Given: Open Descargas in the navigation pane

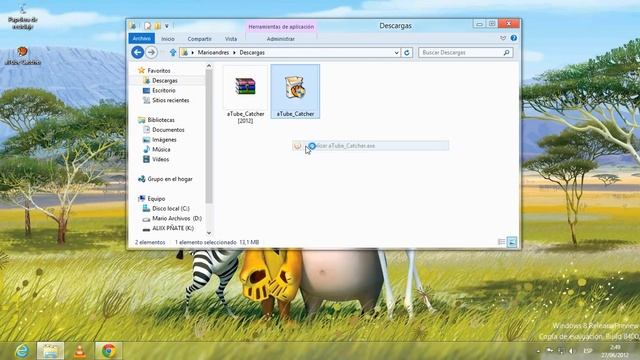Looking at the screenshot, I should [165, 80].
